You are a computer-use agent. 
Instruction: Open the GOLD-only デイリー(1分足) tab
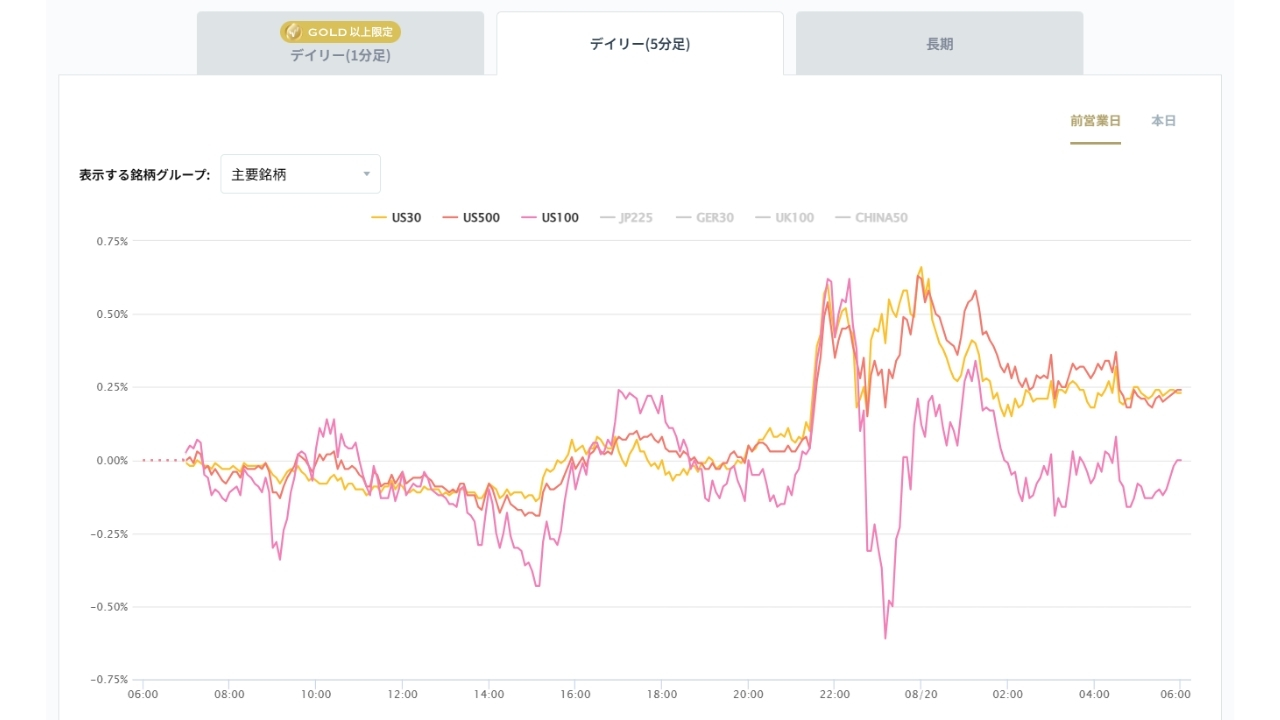tap(340, 43)
